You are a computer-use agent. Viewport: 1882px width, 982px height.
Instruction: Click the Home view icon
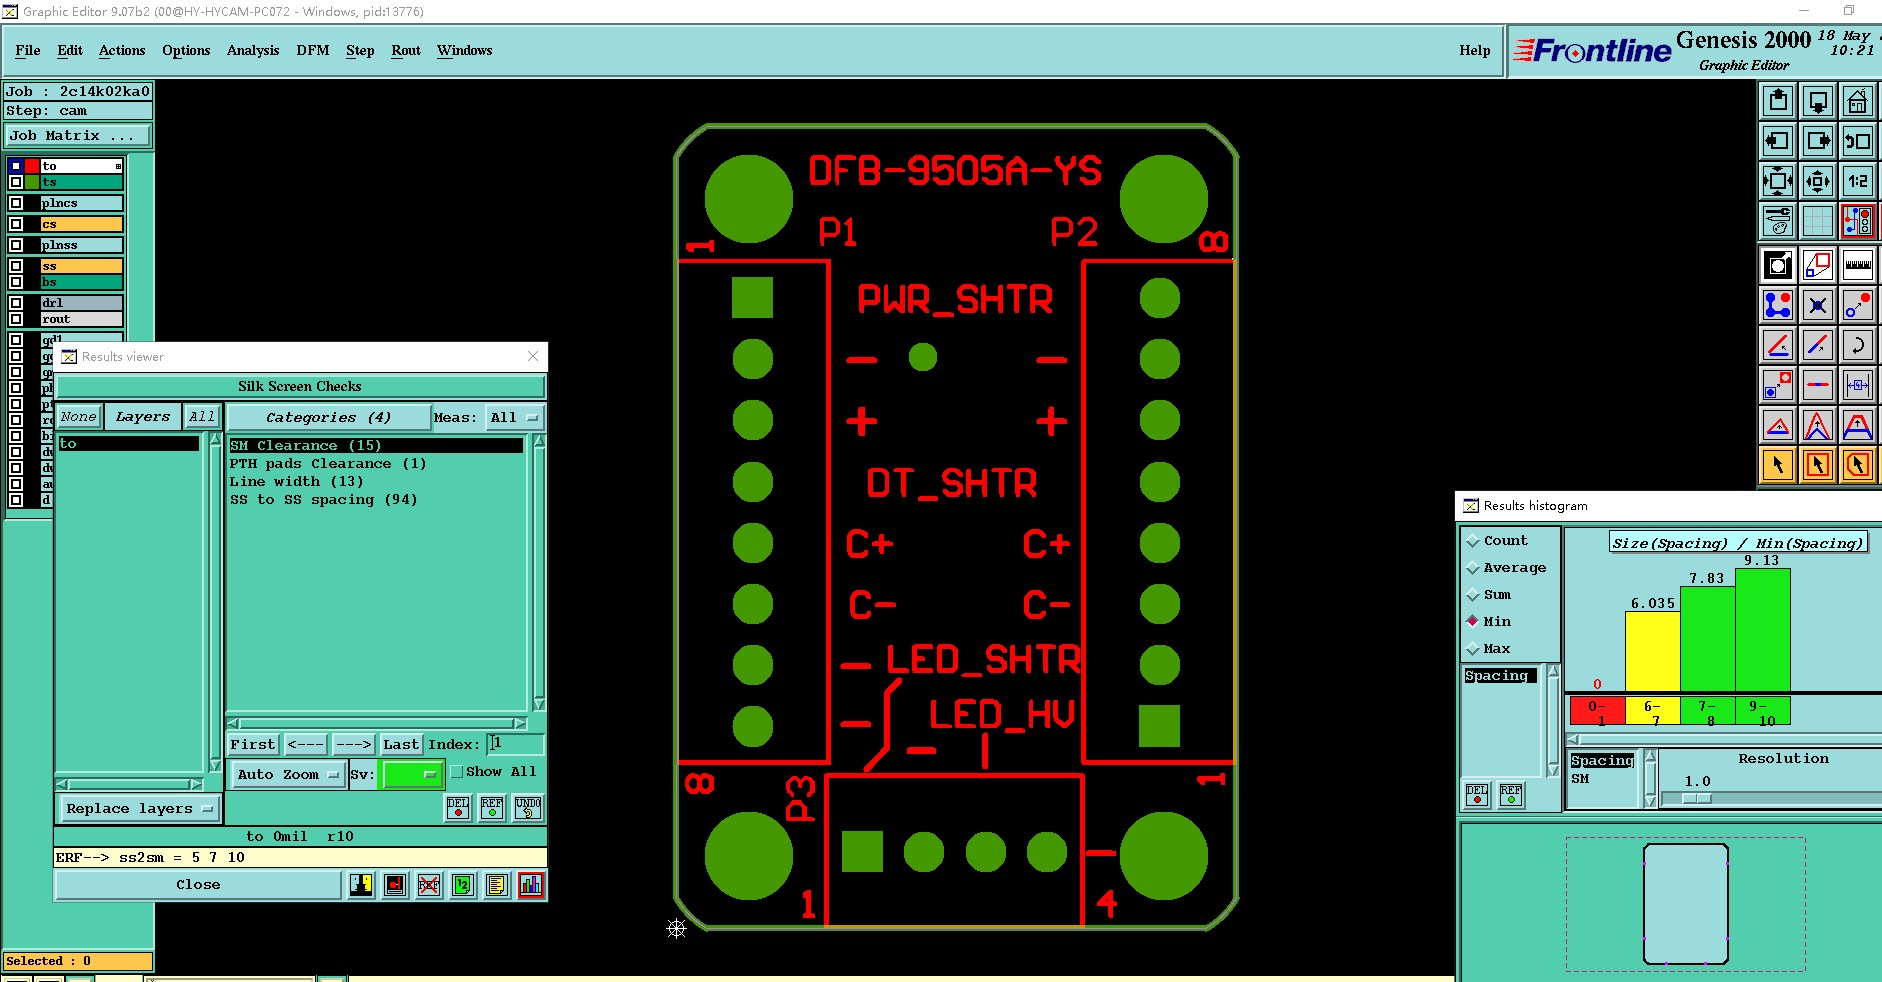[1857, 101]
